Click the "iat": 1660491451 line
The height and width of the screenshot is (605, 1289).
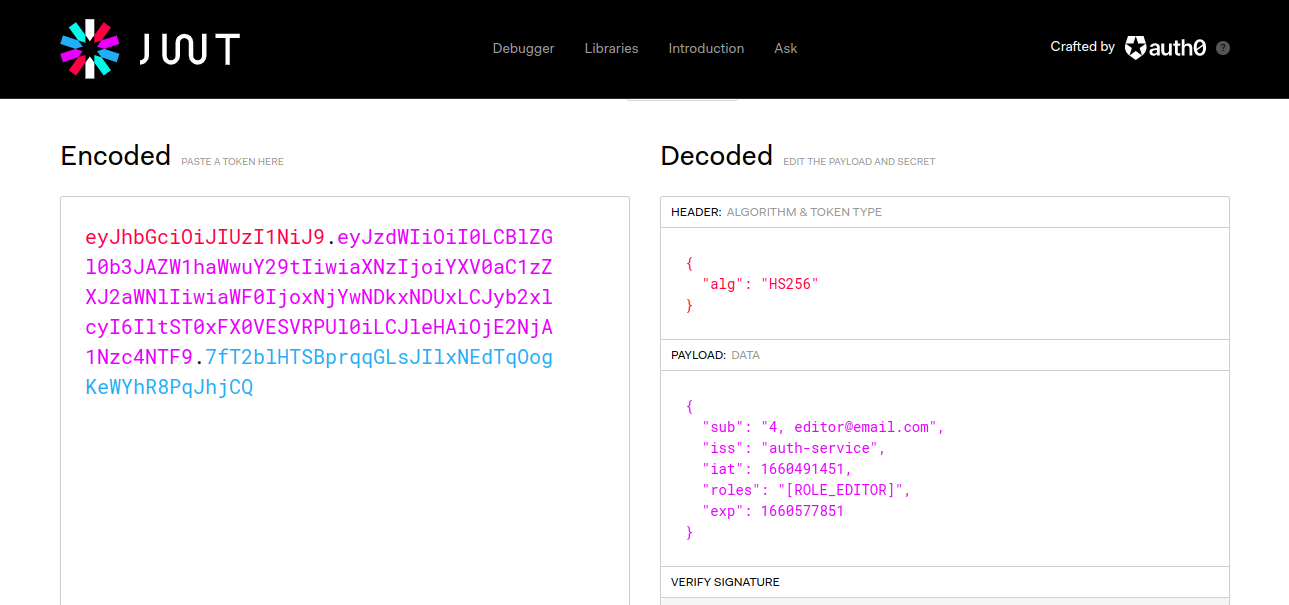coord(777,469)
